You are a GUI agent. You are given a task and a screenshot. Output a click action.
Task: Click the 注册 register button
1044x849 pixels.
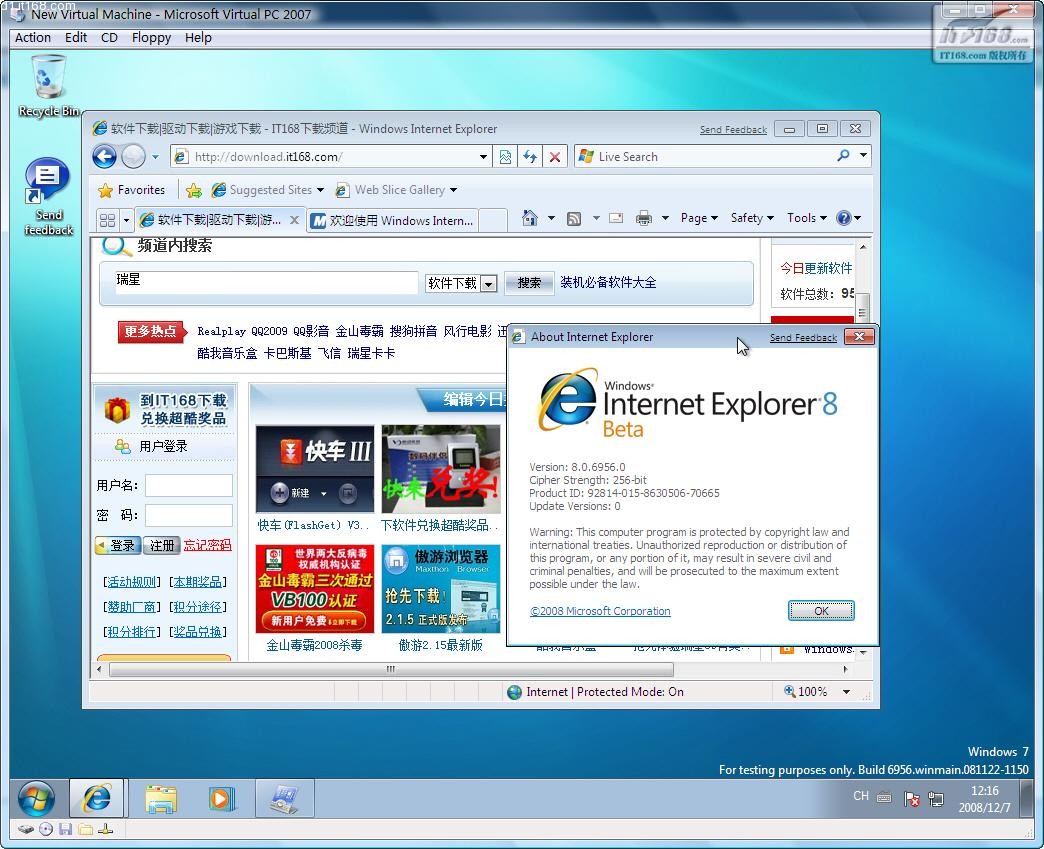pyautogui.click(x=162, y=545)
